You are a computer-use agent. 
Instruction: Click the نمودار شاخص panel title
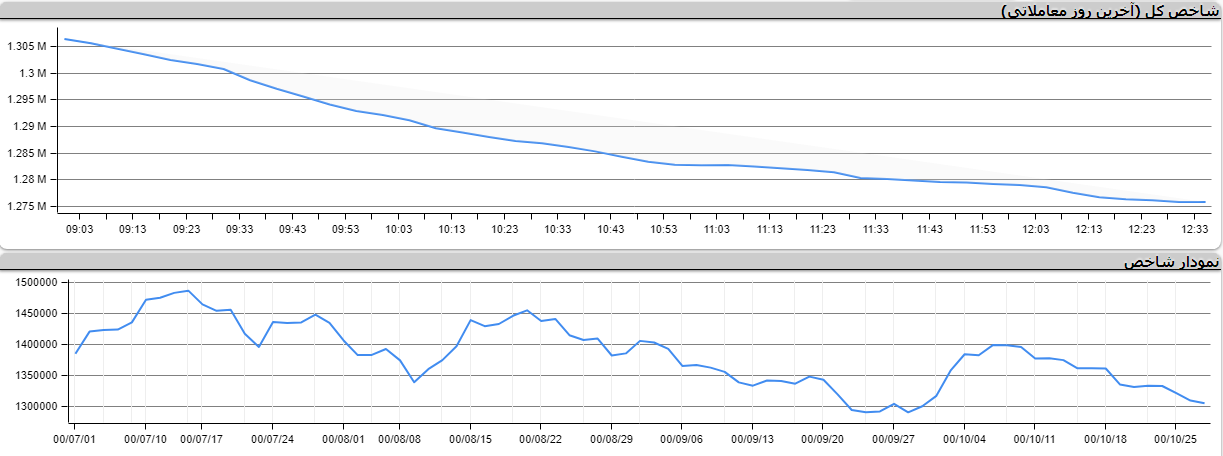pos(1171,262)
